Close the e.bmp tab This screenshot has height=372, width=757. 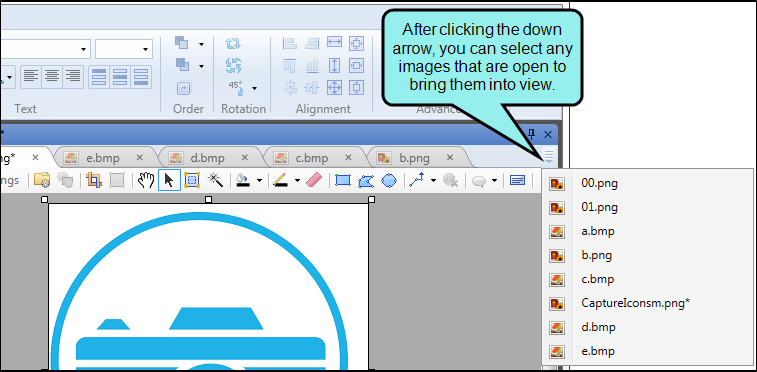pyautogui.click(x=140, y=157)
